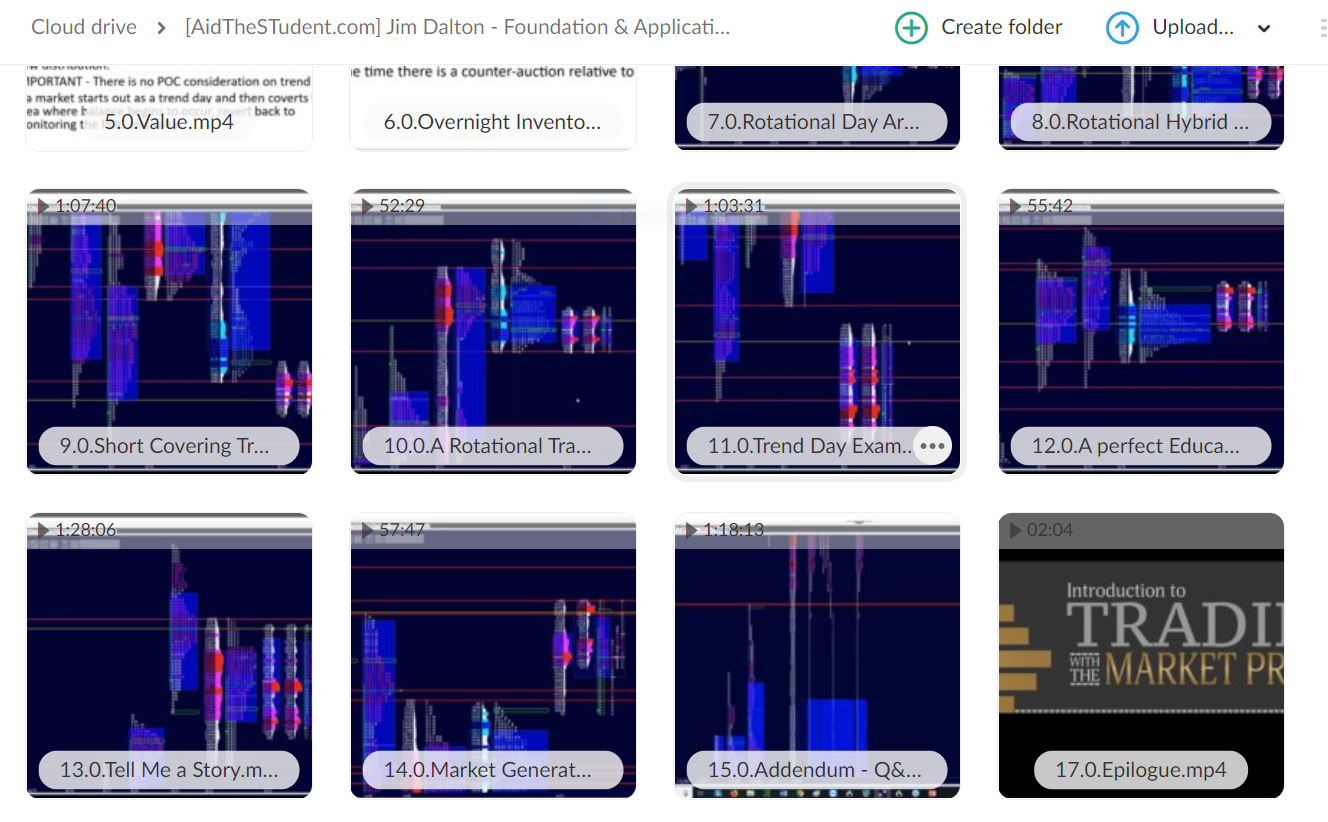Open the 15.0.Addendum - Q& video thumbnail

click(817, 655)
